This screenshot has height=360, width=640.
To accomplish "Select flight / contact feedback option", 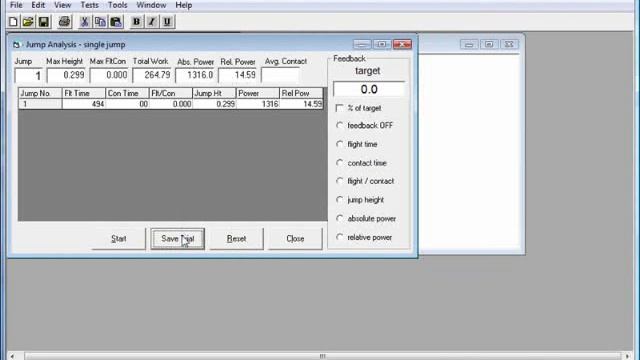I will click(339, 181).
